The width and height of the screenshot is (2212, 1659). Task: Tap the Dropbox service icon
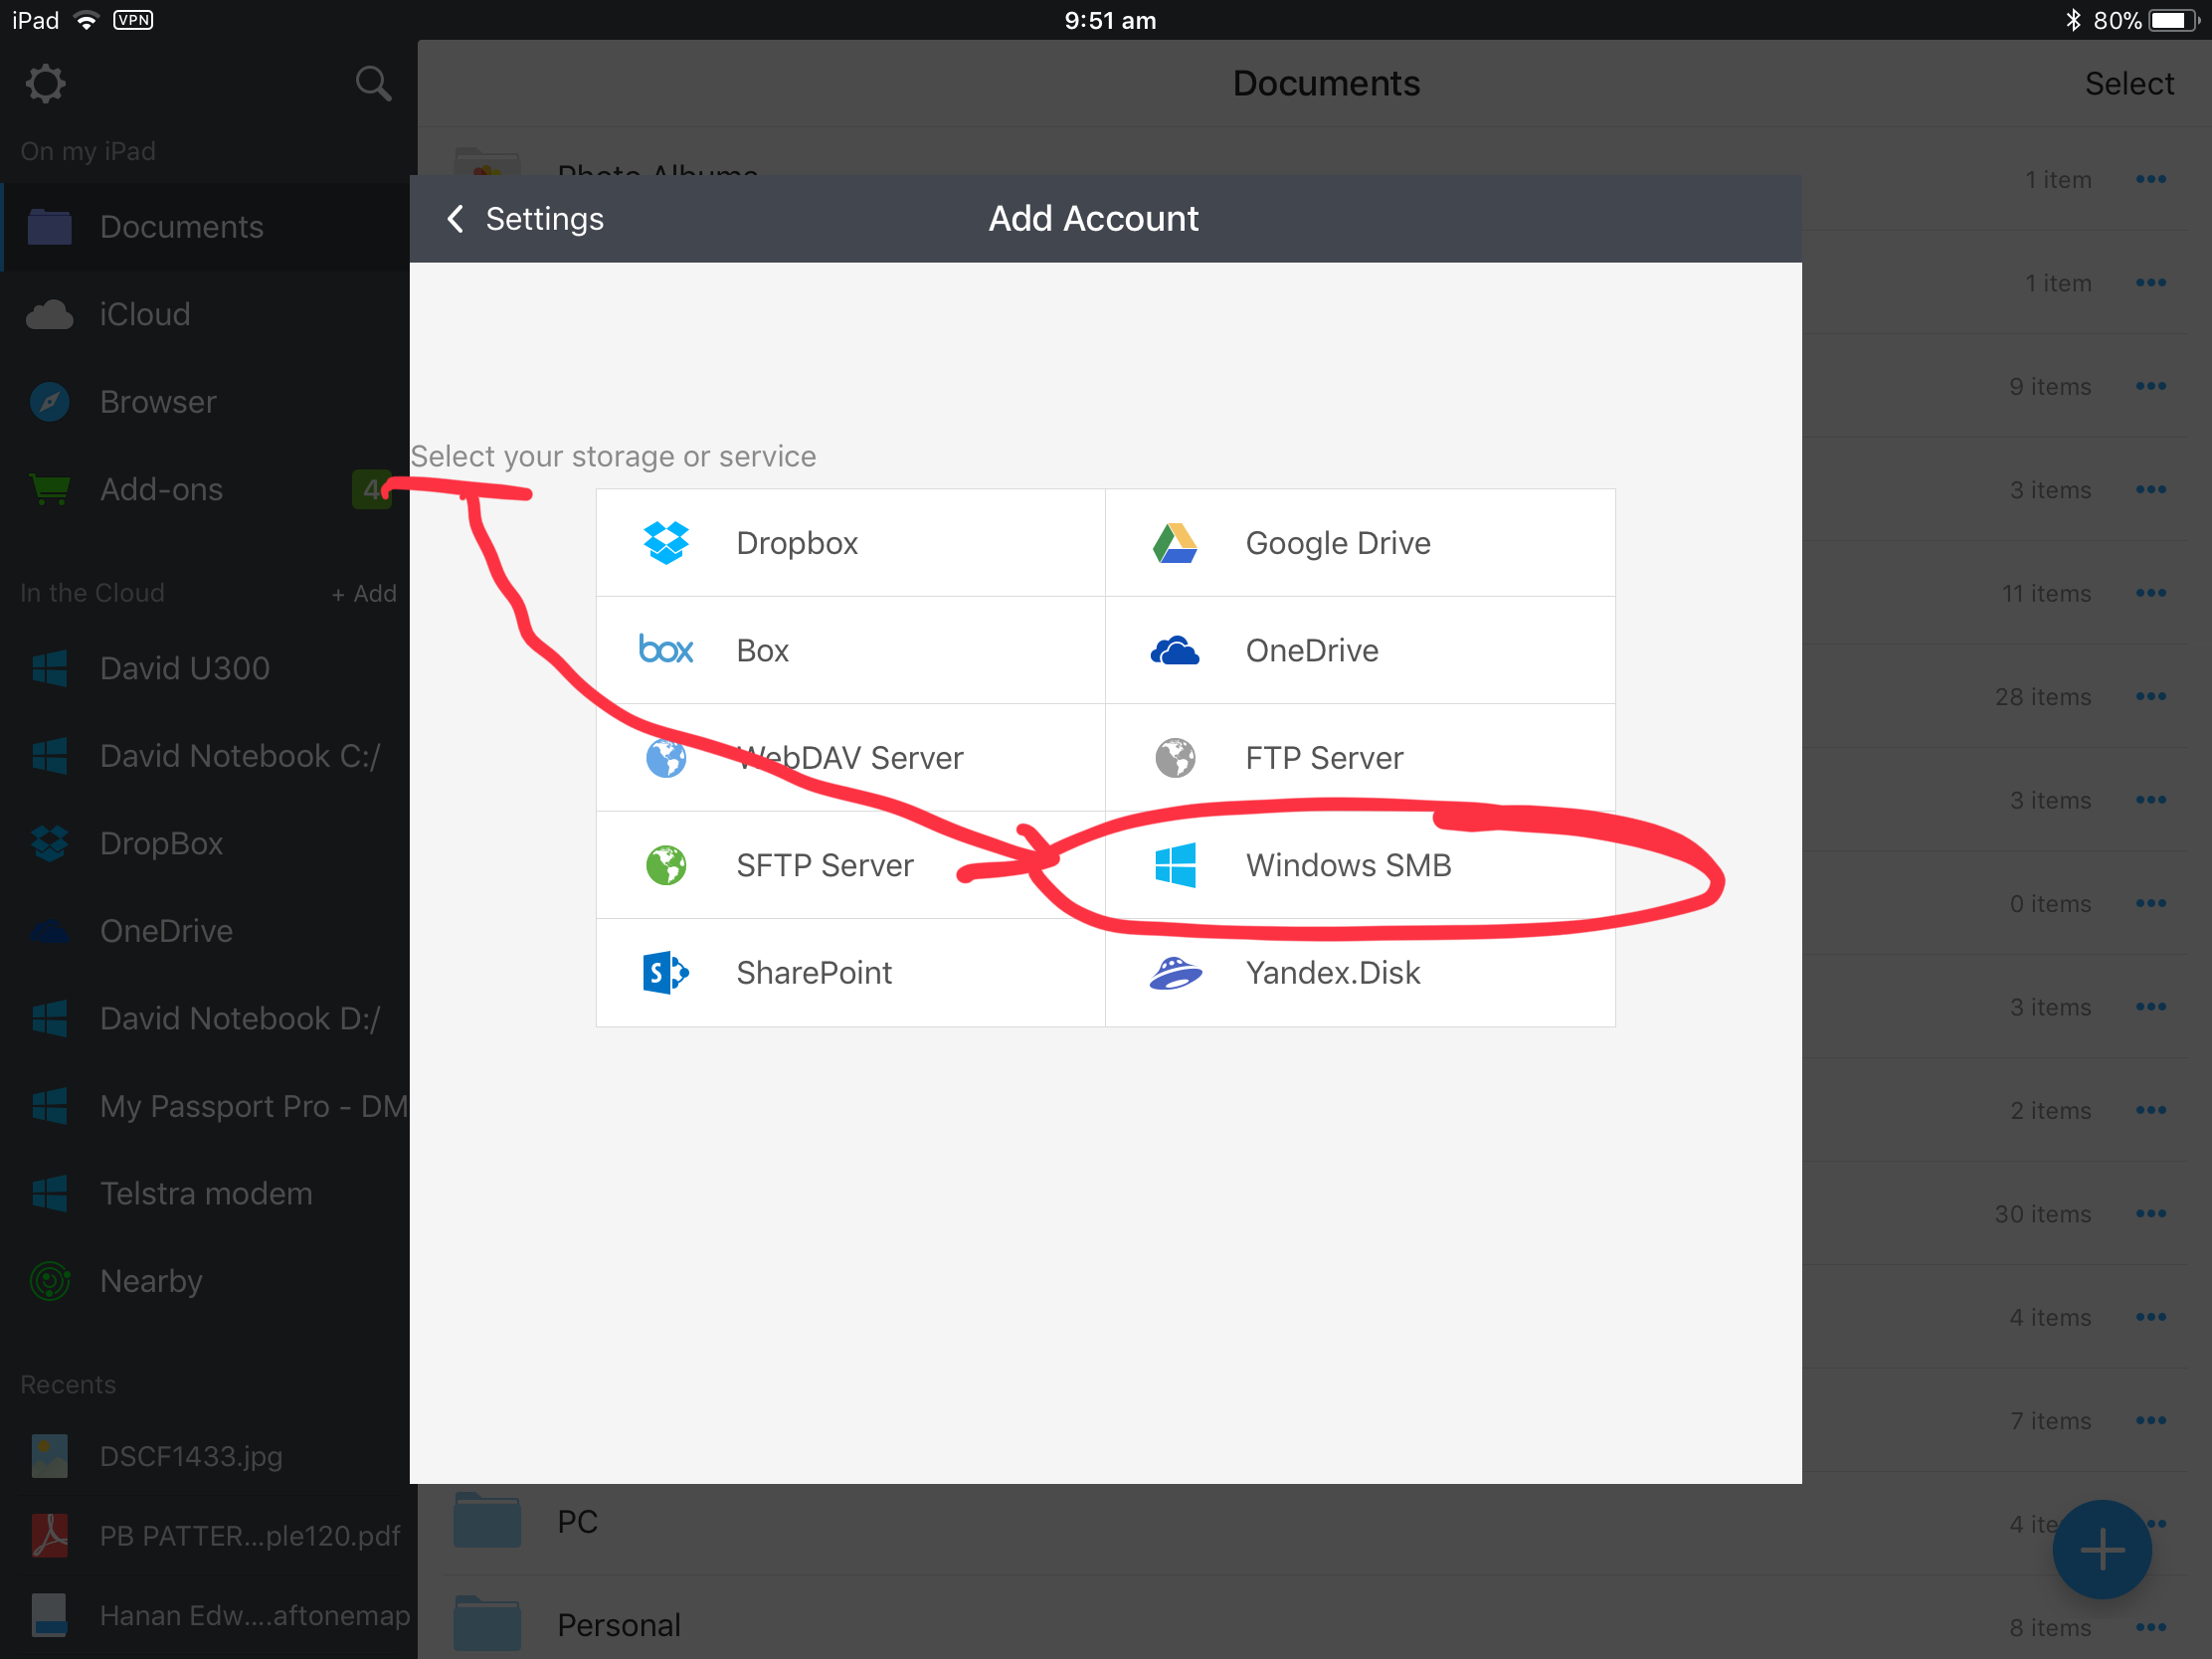(x=665, y=543)
